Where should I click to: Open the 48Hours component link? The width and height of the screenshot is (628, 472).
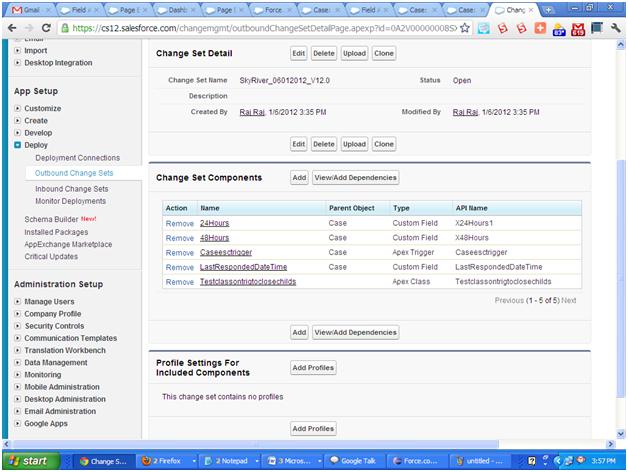[214, 238]
